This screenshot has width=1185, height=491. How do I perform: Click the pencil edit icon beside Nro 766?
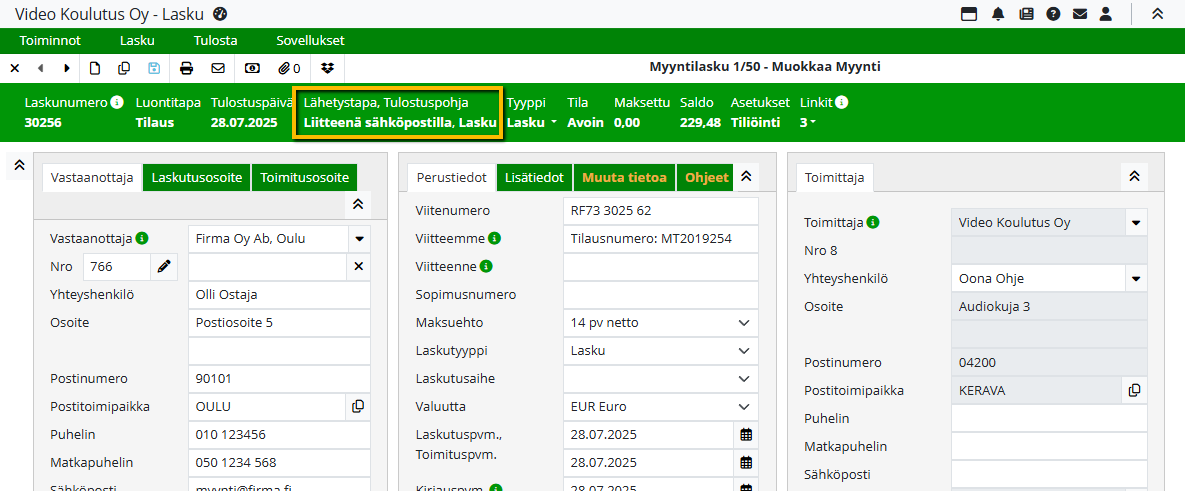164,267
